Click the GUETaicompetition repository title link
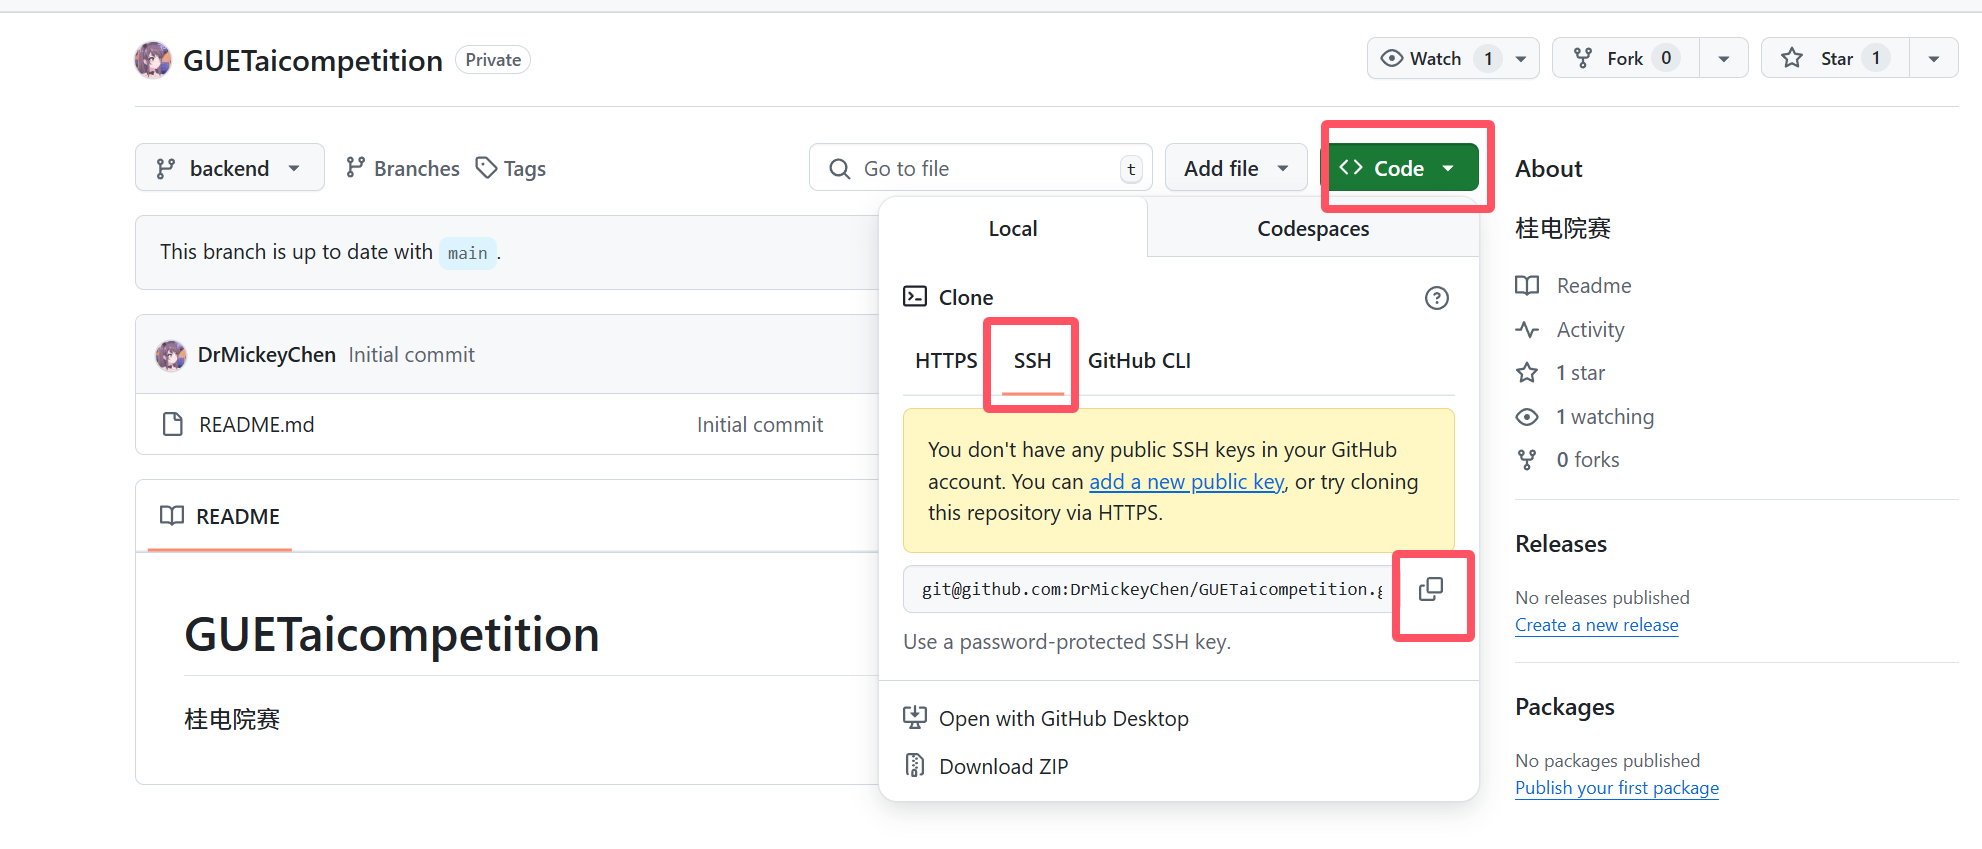1982x849 pixels. click(312, 61)
